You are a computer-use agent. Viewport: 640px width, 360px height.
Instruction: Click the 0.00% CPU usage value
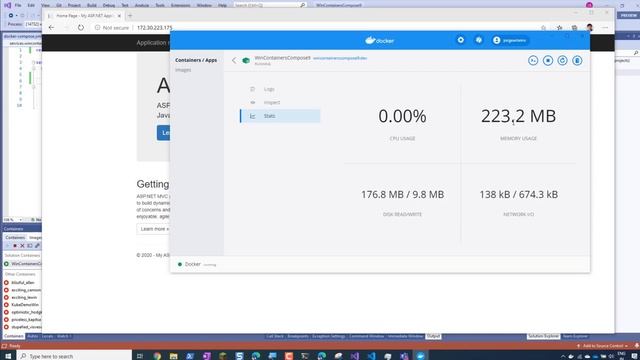coord(402,116)
